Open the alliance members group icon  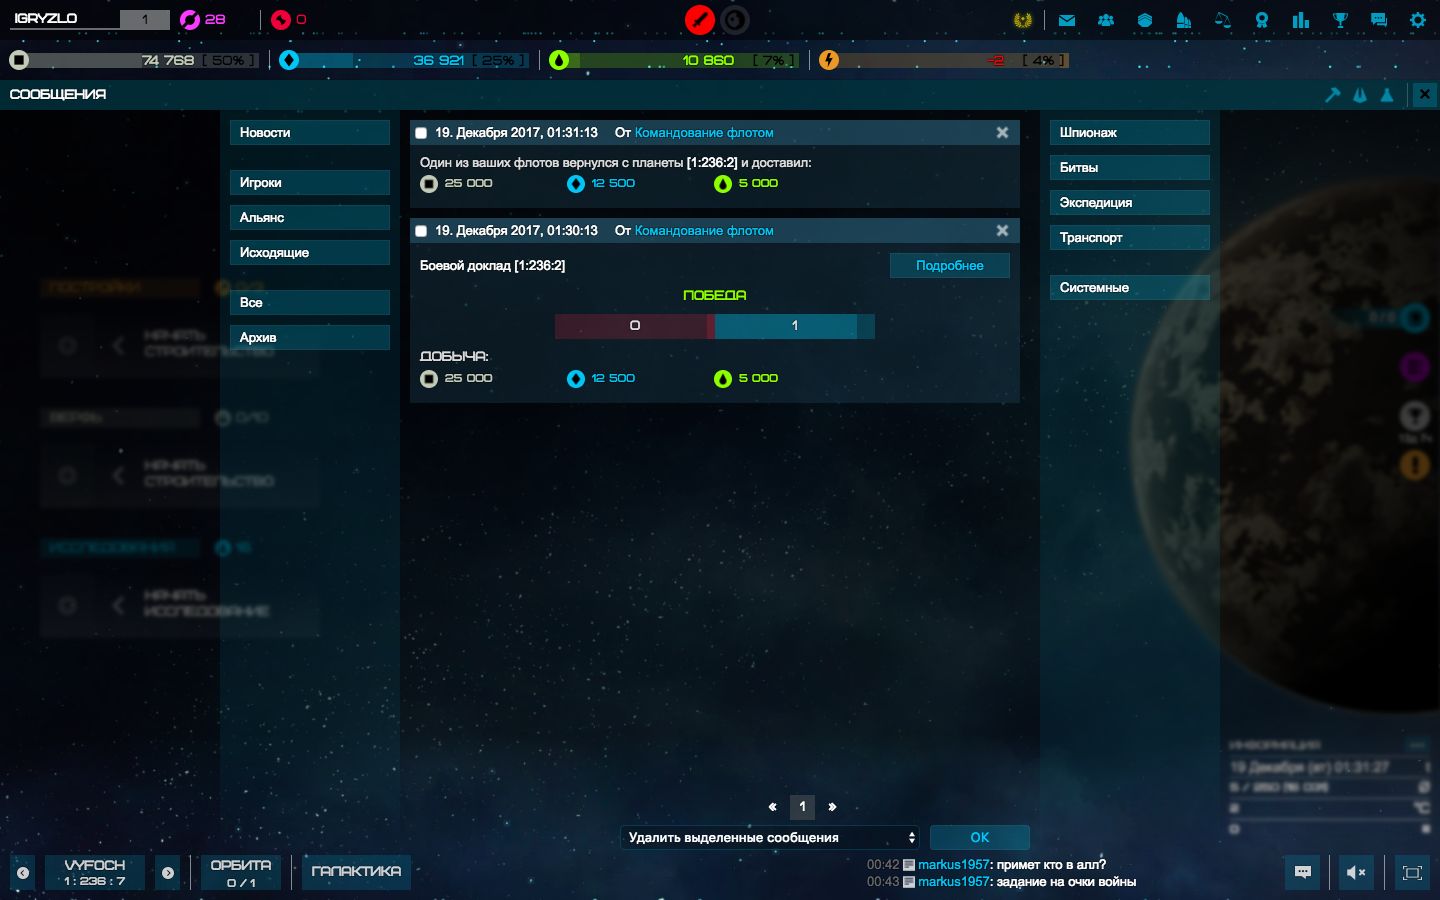1106,20
